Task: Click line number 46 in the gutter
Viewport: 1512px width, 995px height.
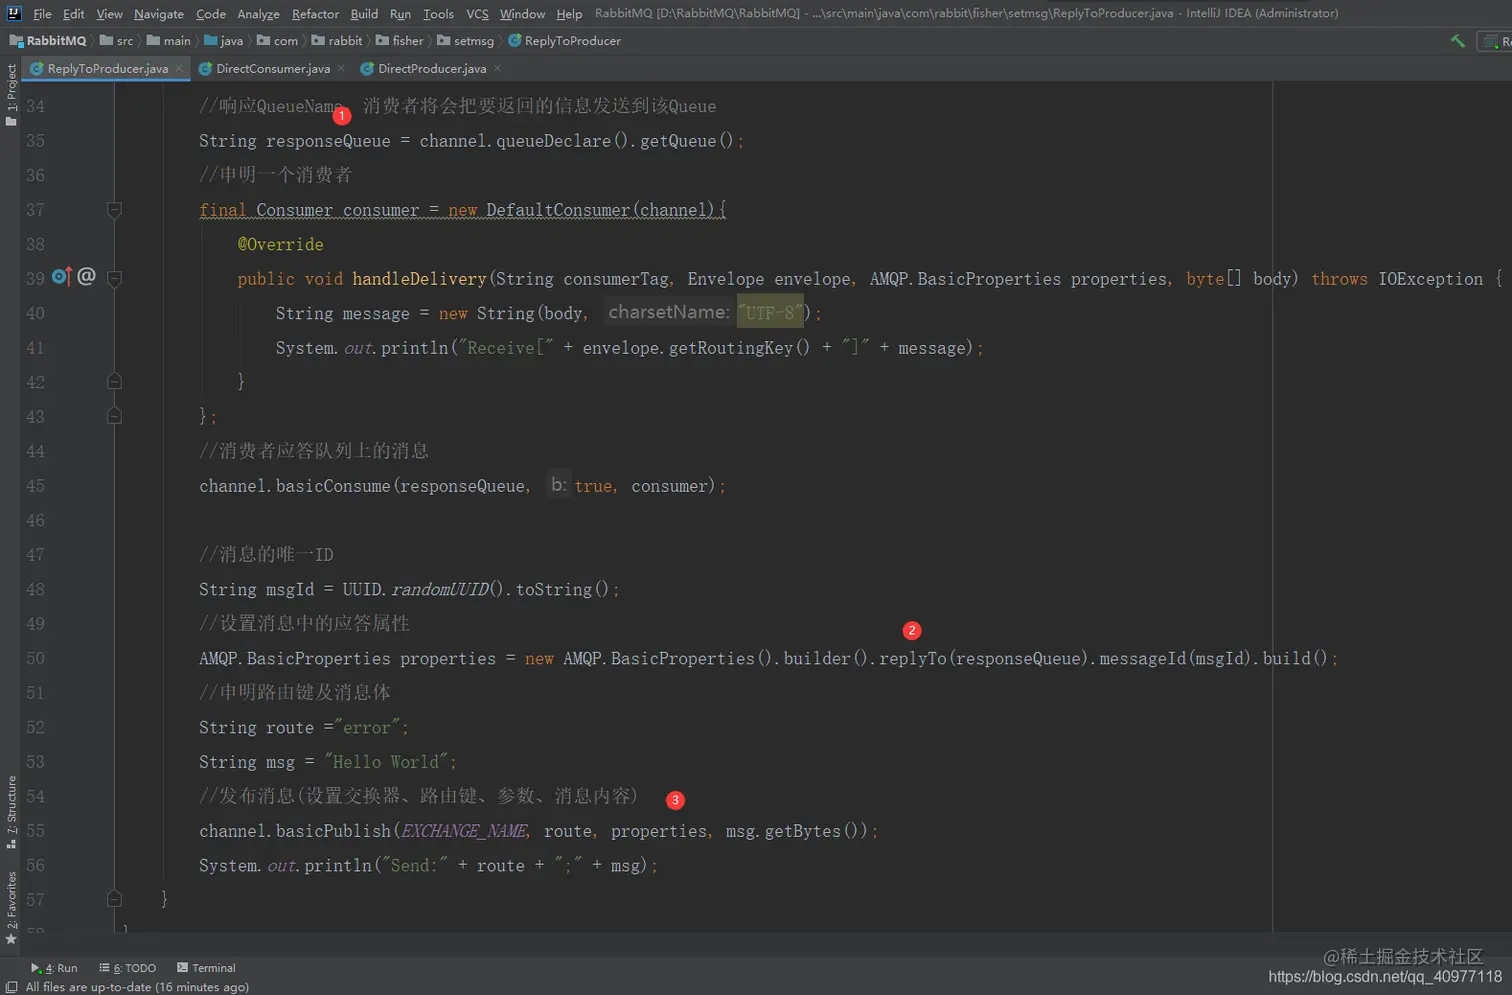Action: [x=35, y=521]
